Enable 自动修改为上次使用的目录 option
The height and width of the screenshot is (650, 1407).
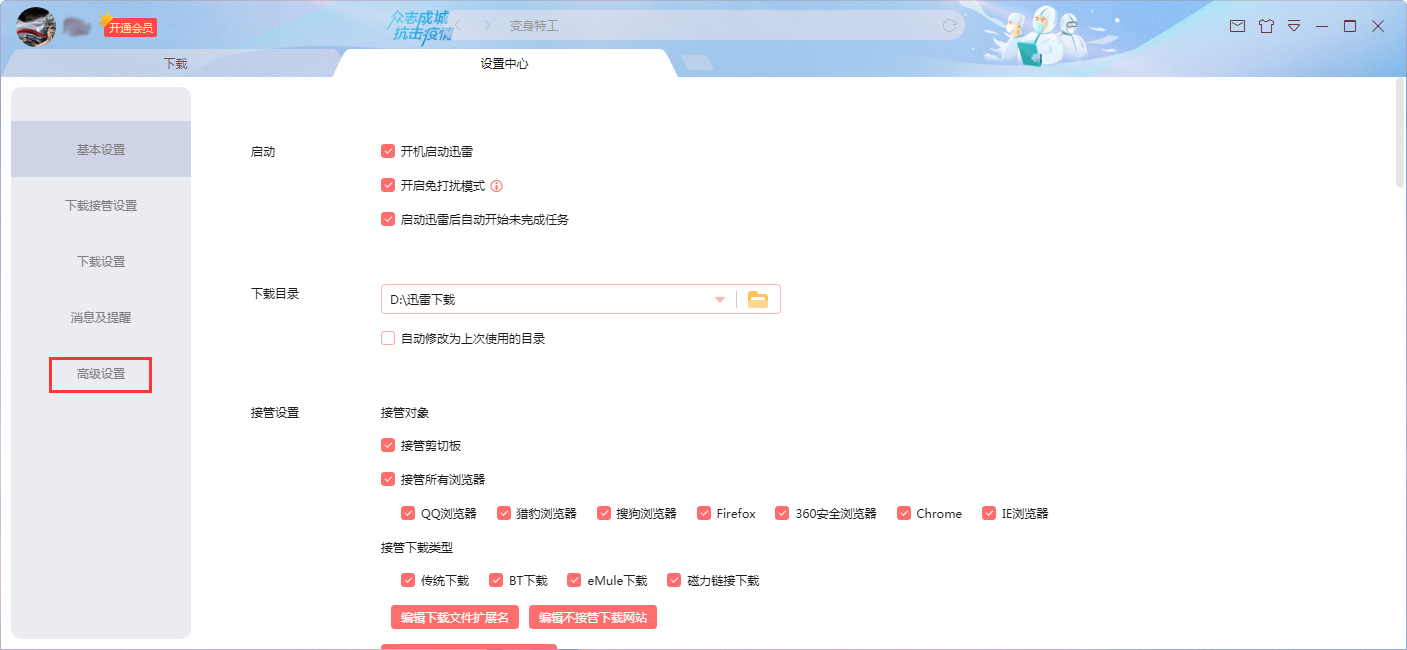click(x=387, y=337)
